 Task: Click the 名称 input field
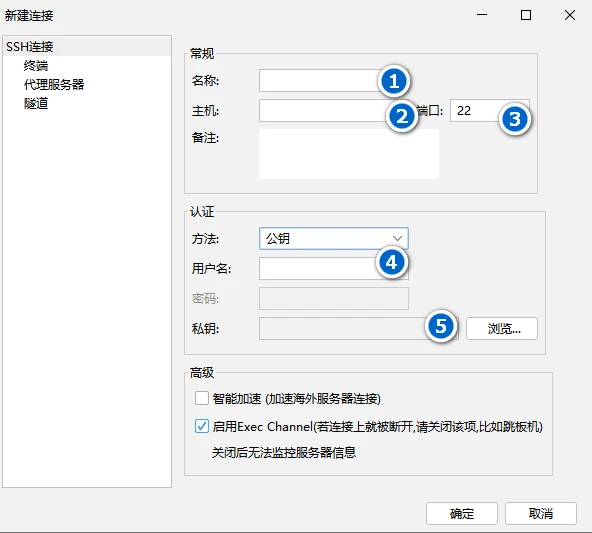333,80
